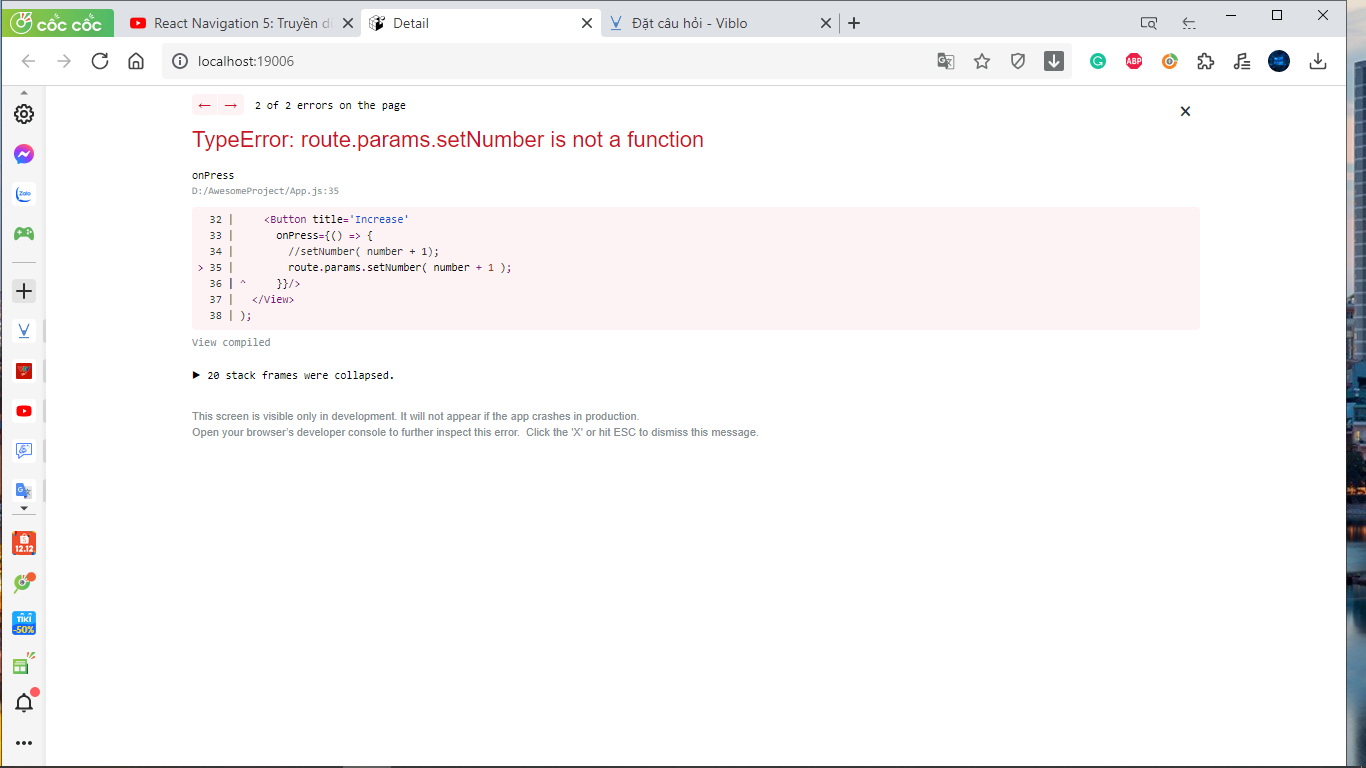
Task: Add a new sidebar shortcut
Action: pyautogui.click(x=24, y=291)
